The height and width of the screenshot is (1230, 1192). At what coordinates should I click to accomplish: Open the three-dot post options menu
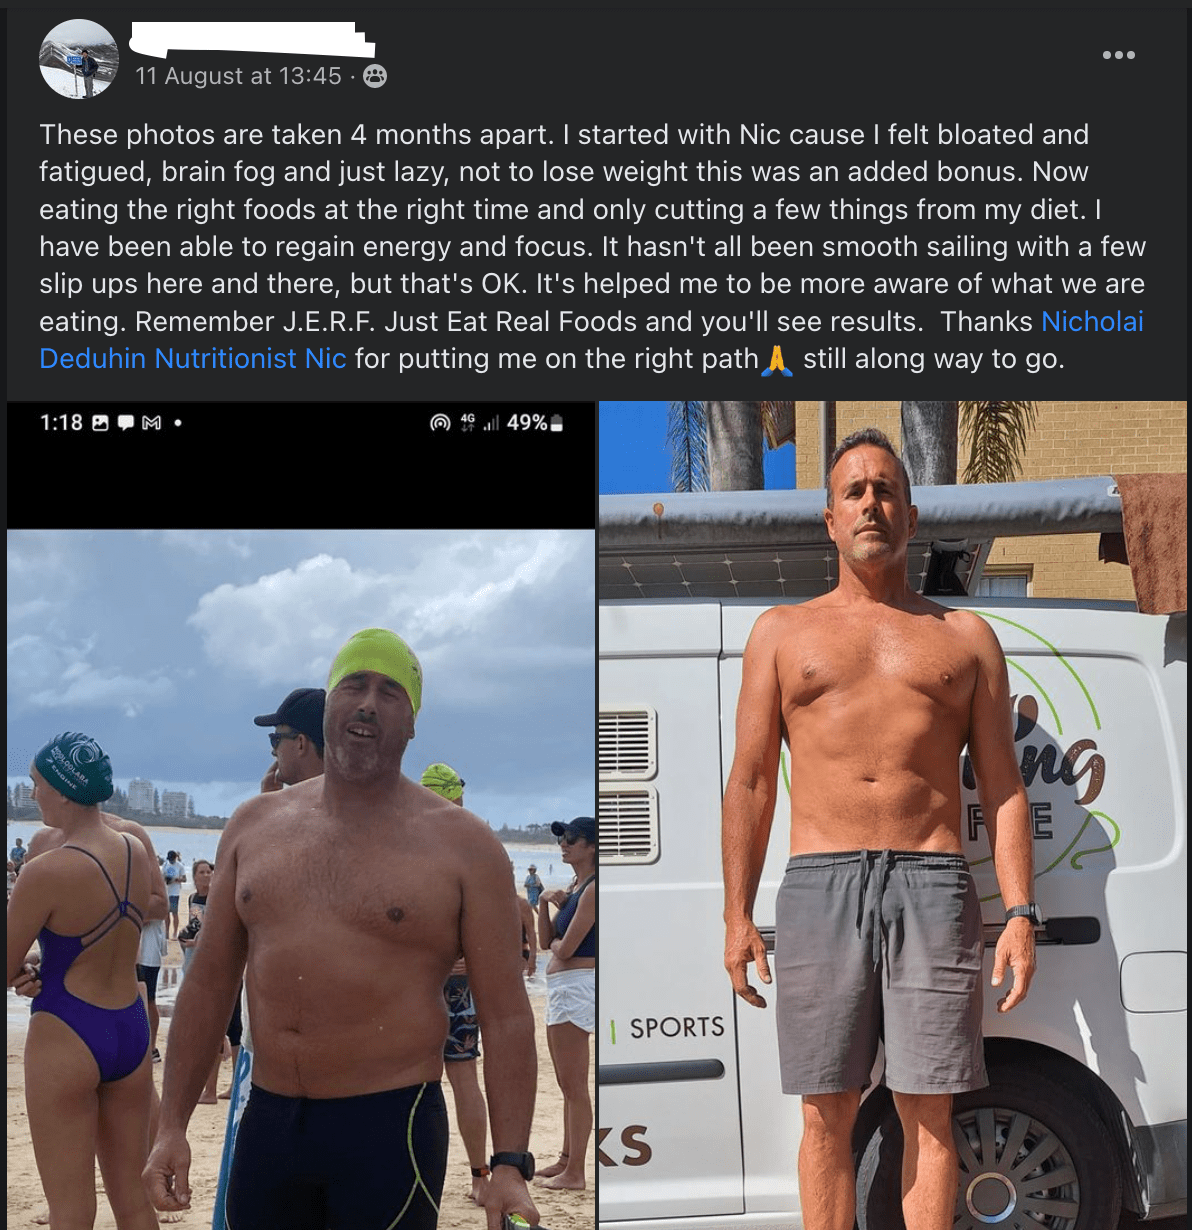1118,55
